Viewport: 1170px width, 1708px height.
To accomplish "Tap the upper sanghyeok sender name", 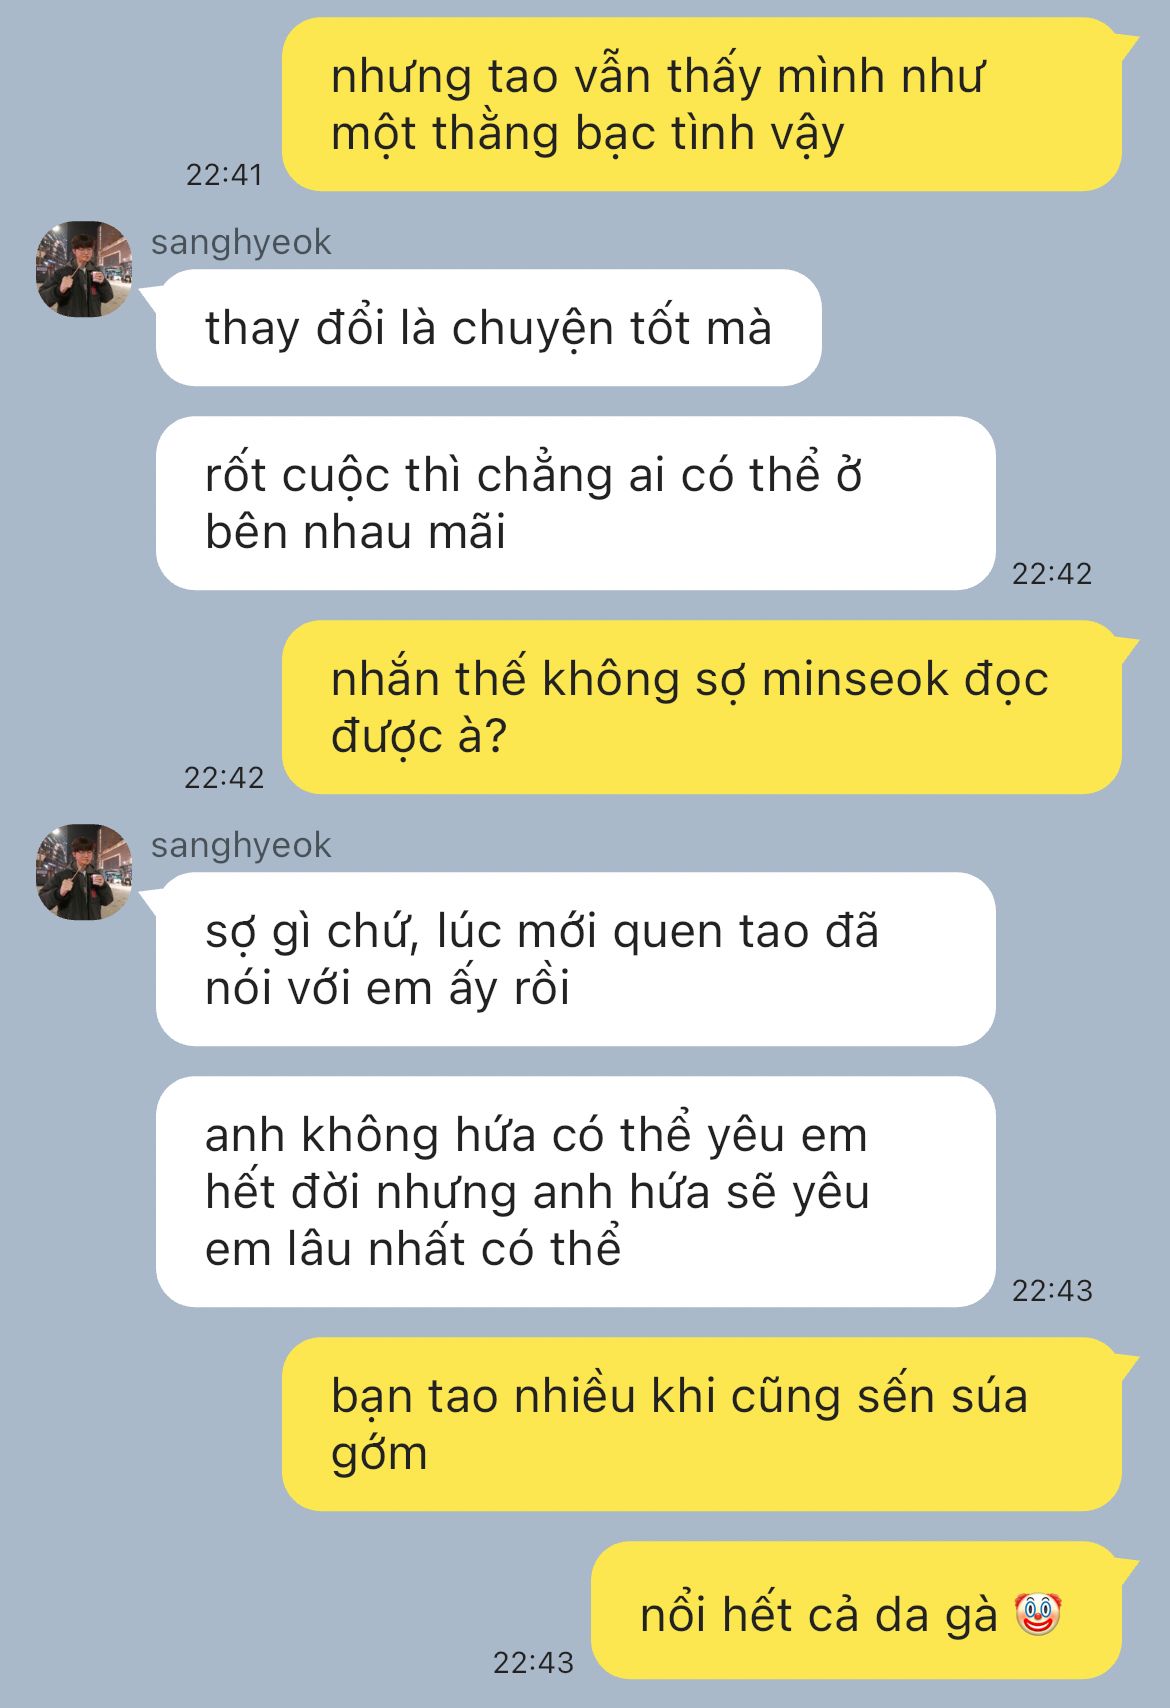I will [x=241, y=242].
